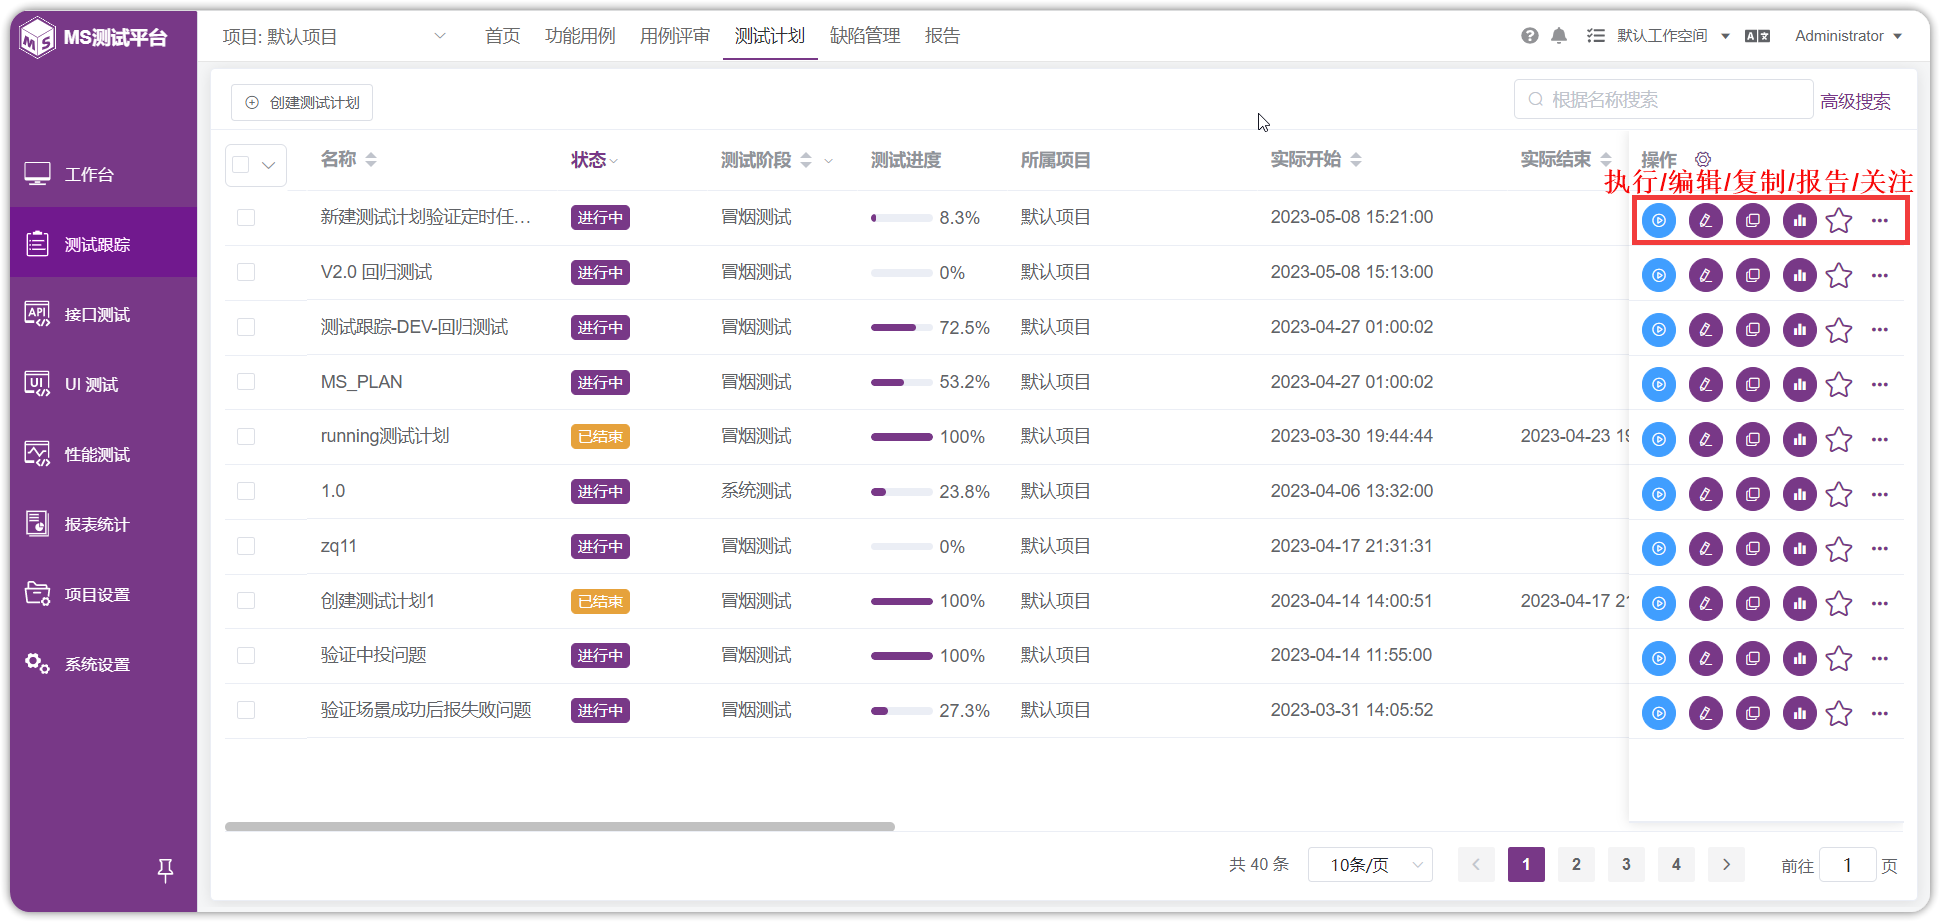This screenshot has height=922, width=1940.
Task: Expand the select-all options arrow
Action: [x=268, y=165]
